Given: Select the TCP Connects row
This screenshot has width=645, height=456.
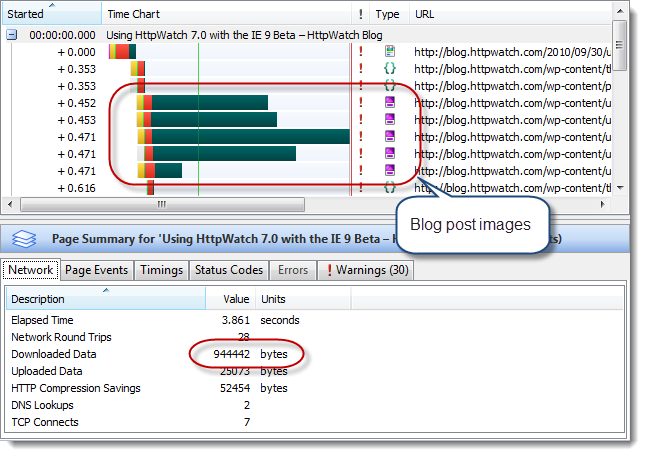Looking at the screenshot, I should point(315,422).
